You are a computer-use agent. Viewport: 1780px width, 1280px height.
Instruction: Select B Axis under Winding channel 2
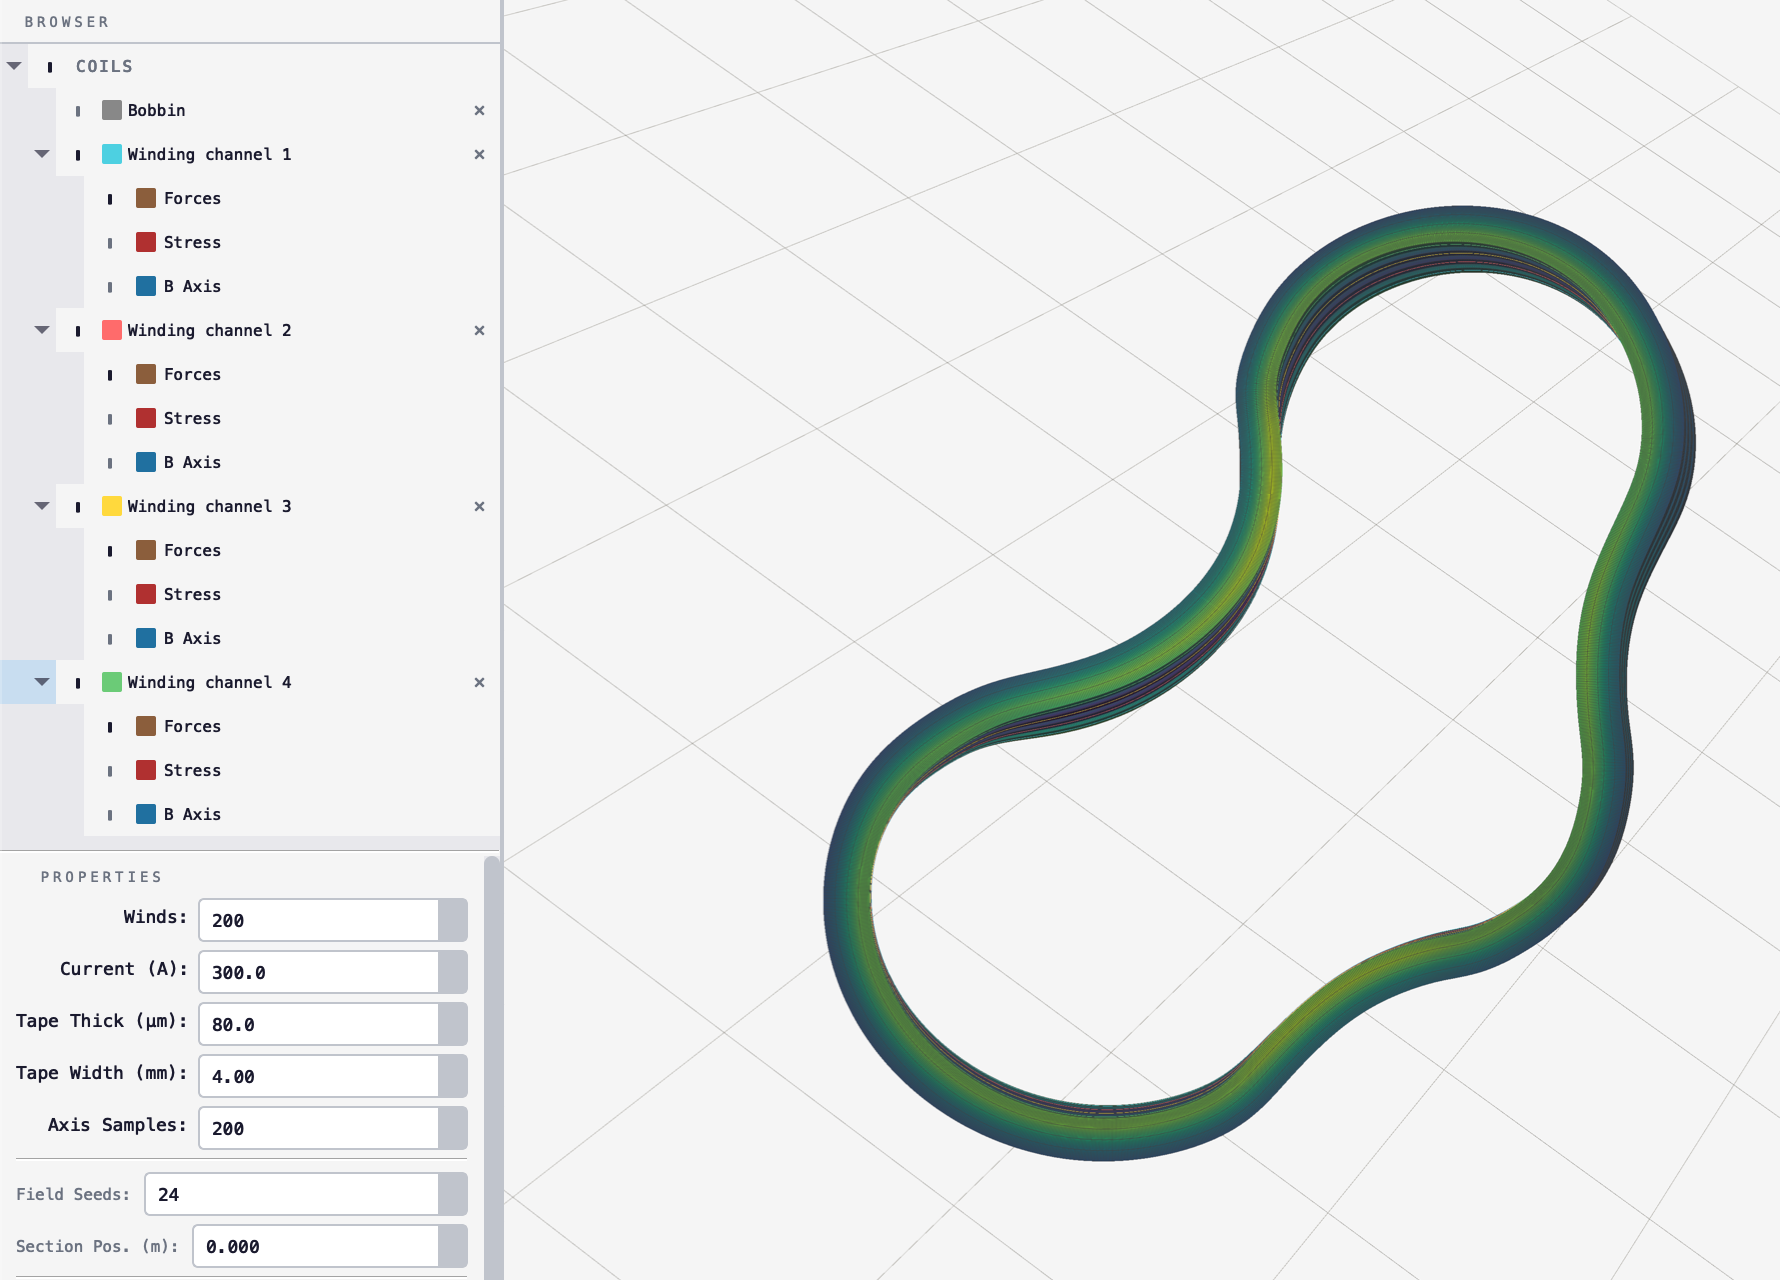click(291, 462)
